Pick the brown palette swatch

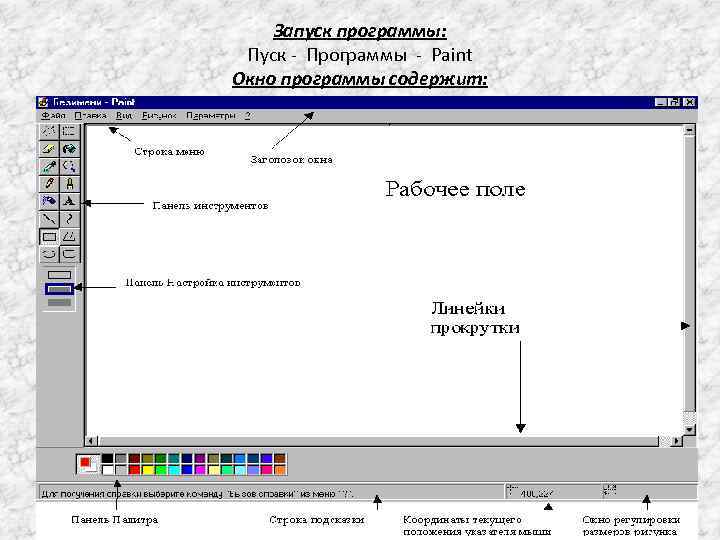[x=280, y=458]
